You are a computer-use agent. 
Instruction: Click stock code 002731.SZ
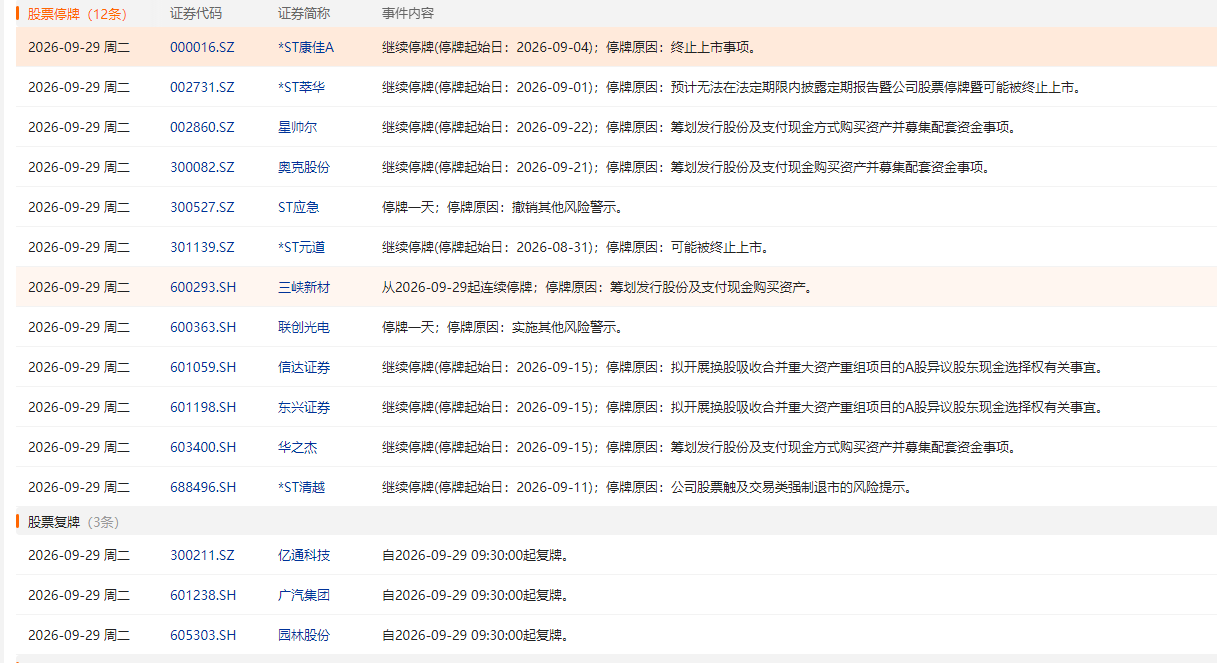[x=202, y=87]
